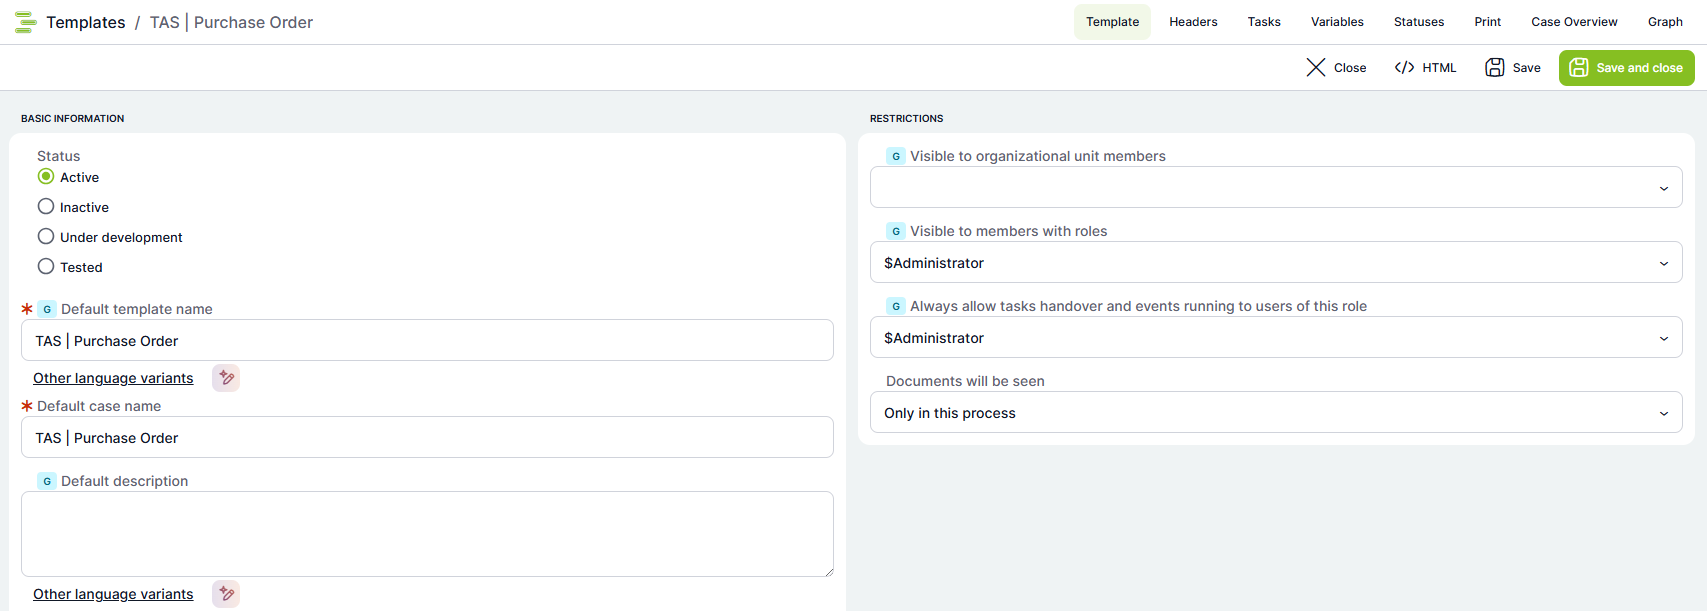
Task: Open the Documents will be seen dropdown
Action: pos(1275,413)
